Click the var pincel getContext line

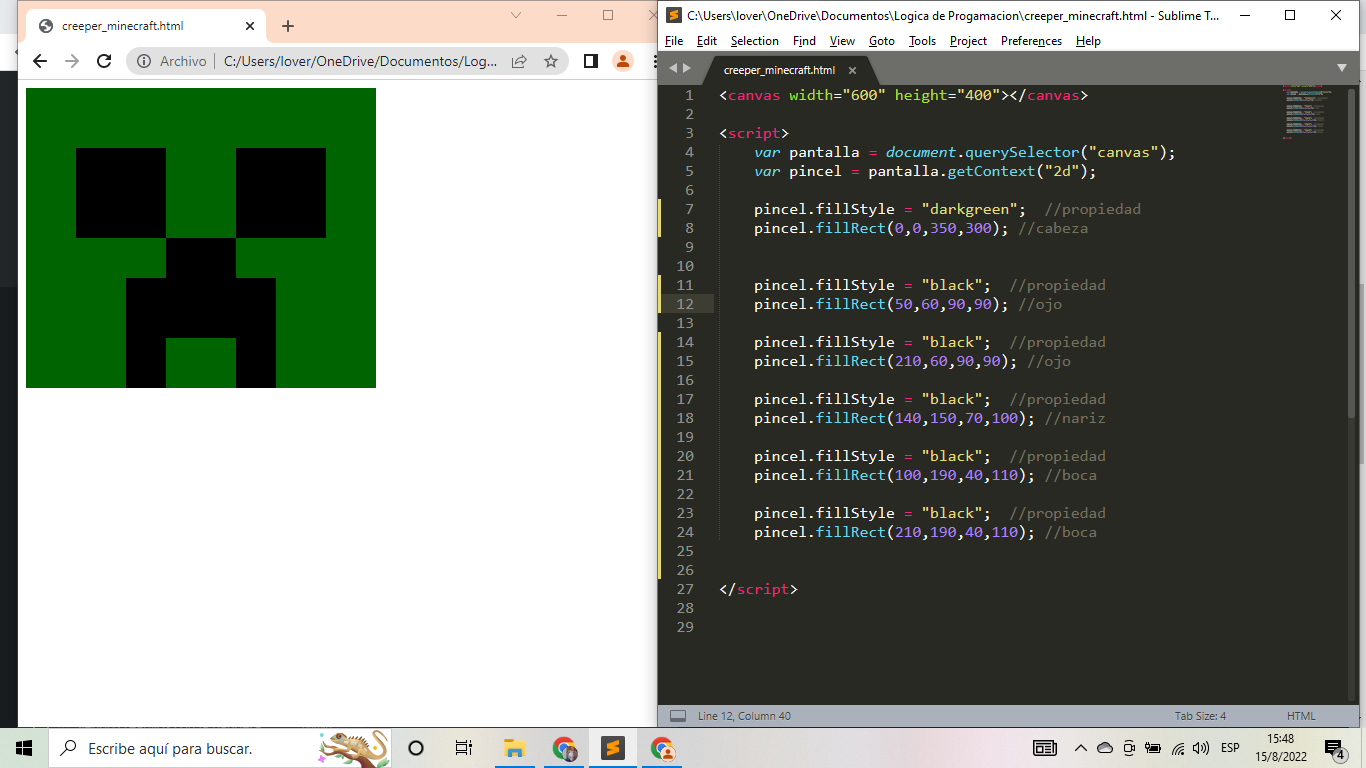pyautogui.click(x=925, y=171)
